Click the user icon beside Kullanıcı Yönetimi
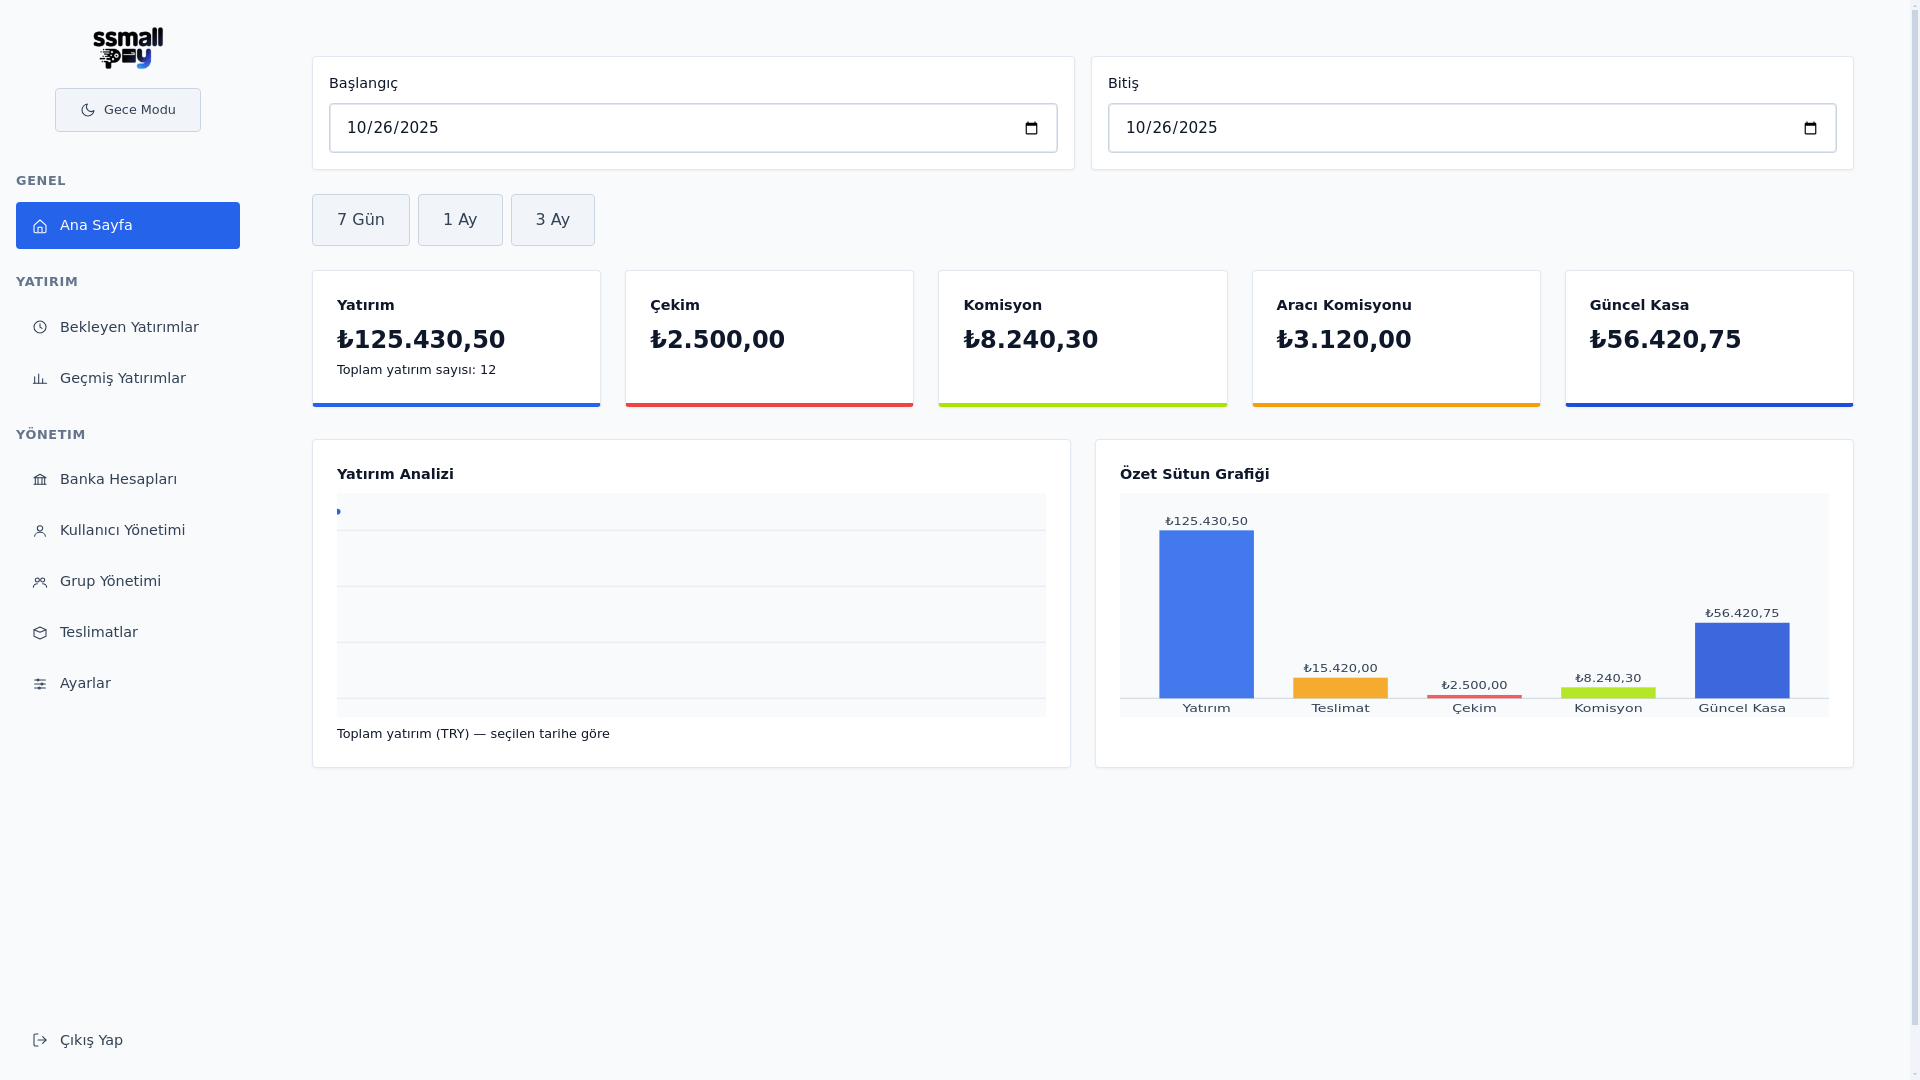Viewport: 1920px width, 1080px height. 40,531
